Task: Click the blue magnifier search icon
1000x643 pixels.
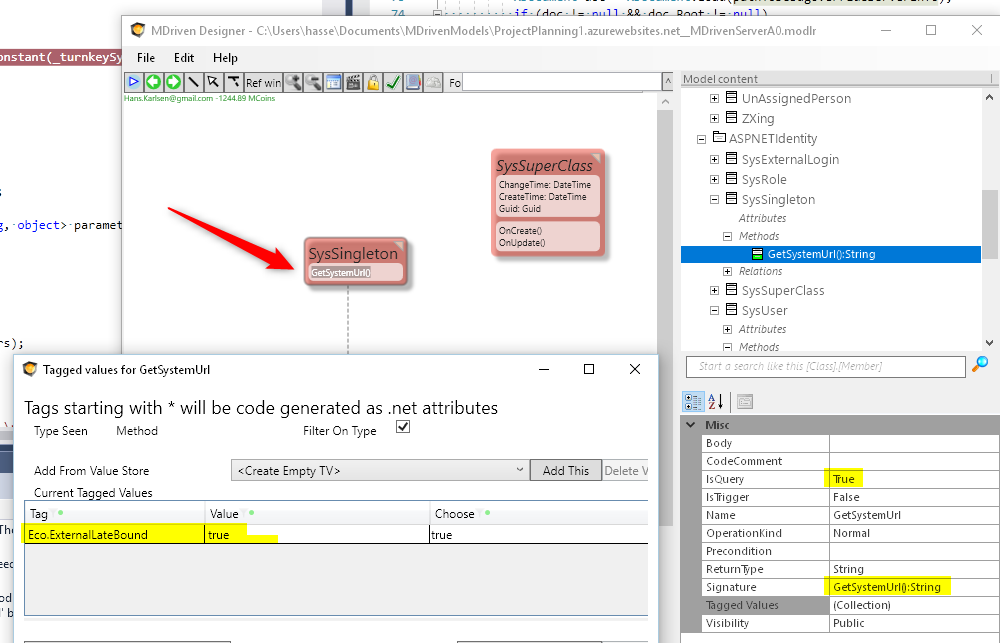Action: [980, 364]
